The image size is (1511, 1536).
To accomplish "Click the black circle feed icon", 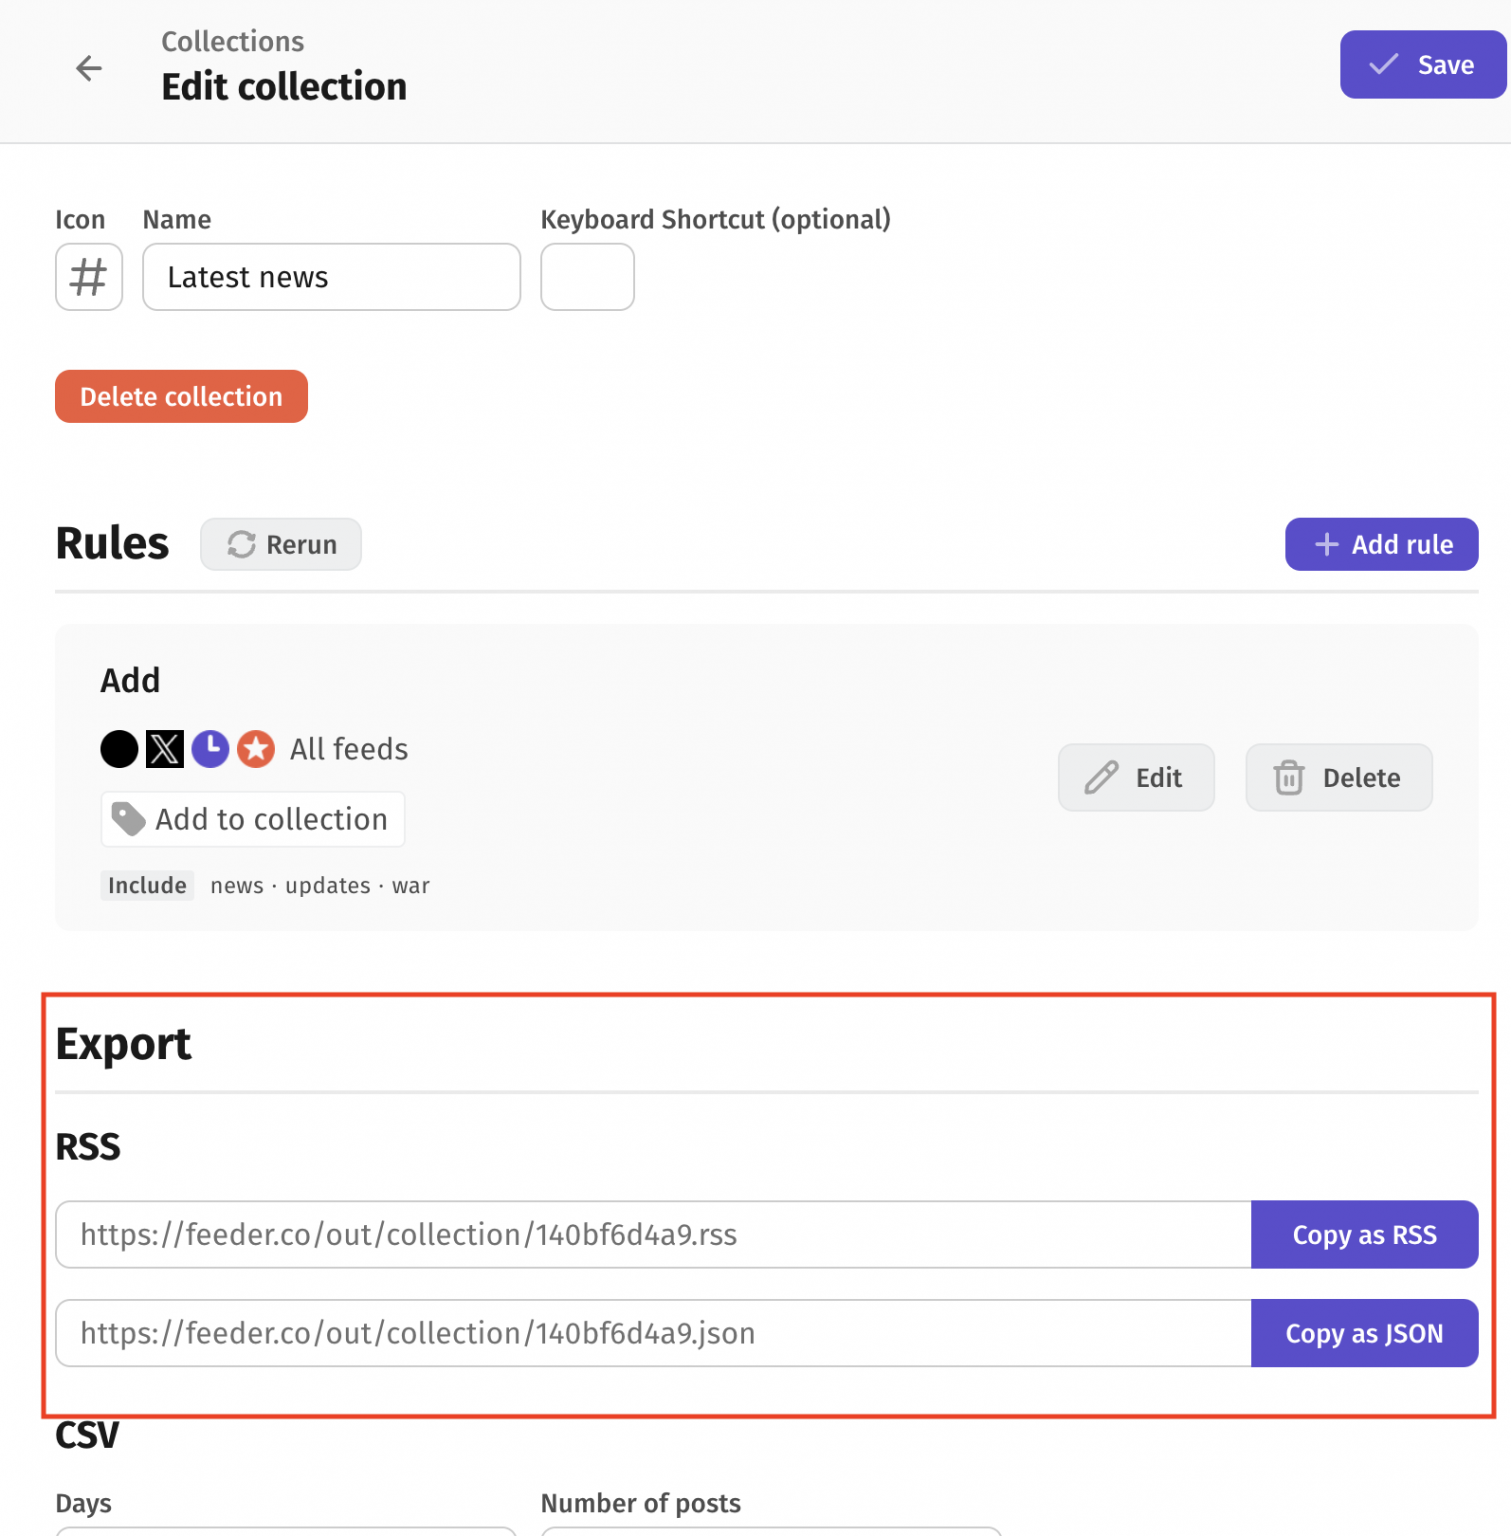I will (x=119, y=749).
